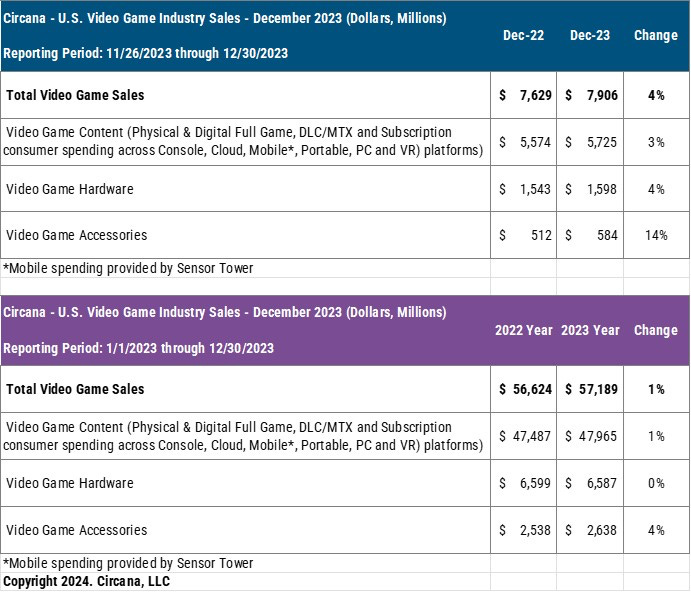Click the 14% accessories change cell

pyautogui.click(x=656, y=236)
